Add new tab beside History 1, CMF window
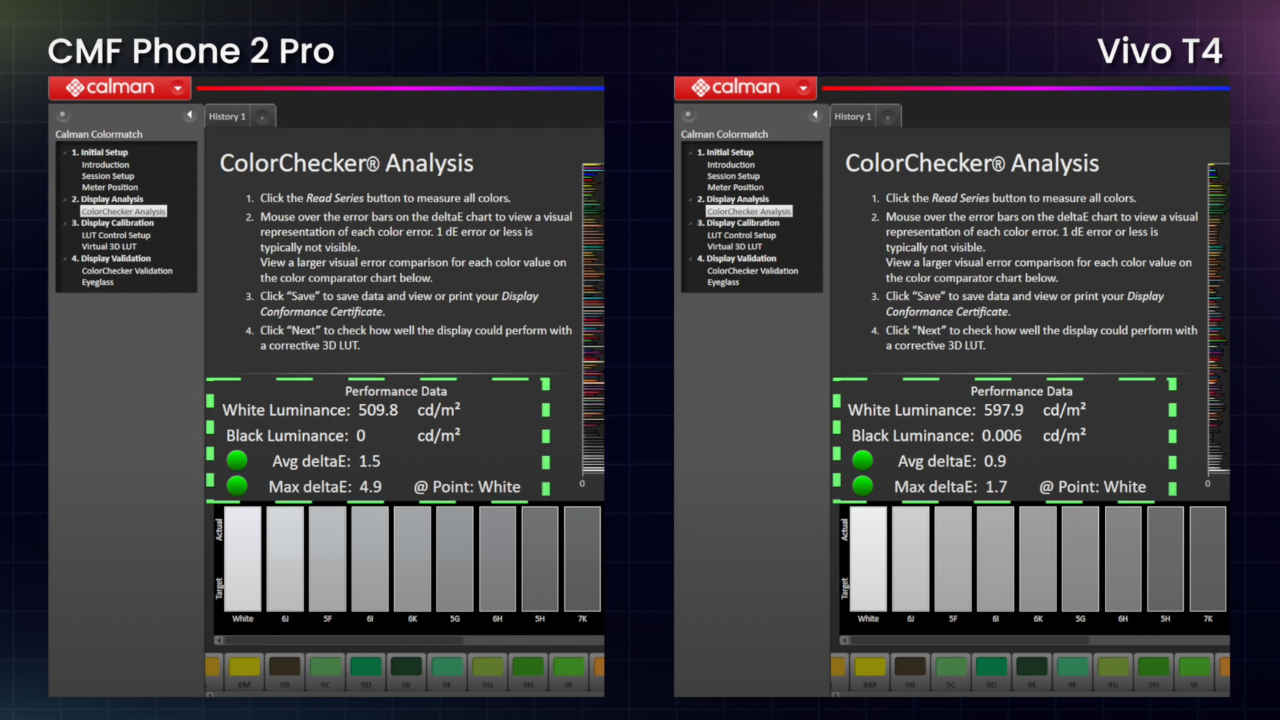 click(262, 117)
